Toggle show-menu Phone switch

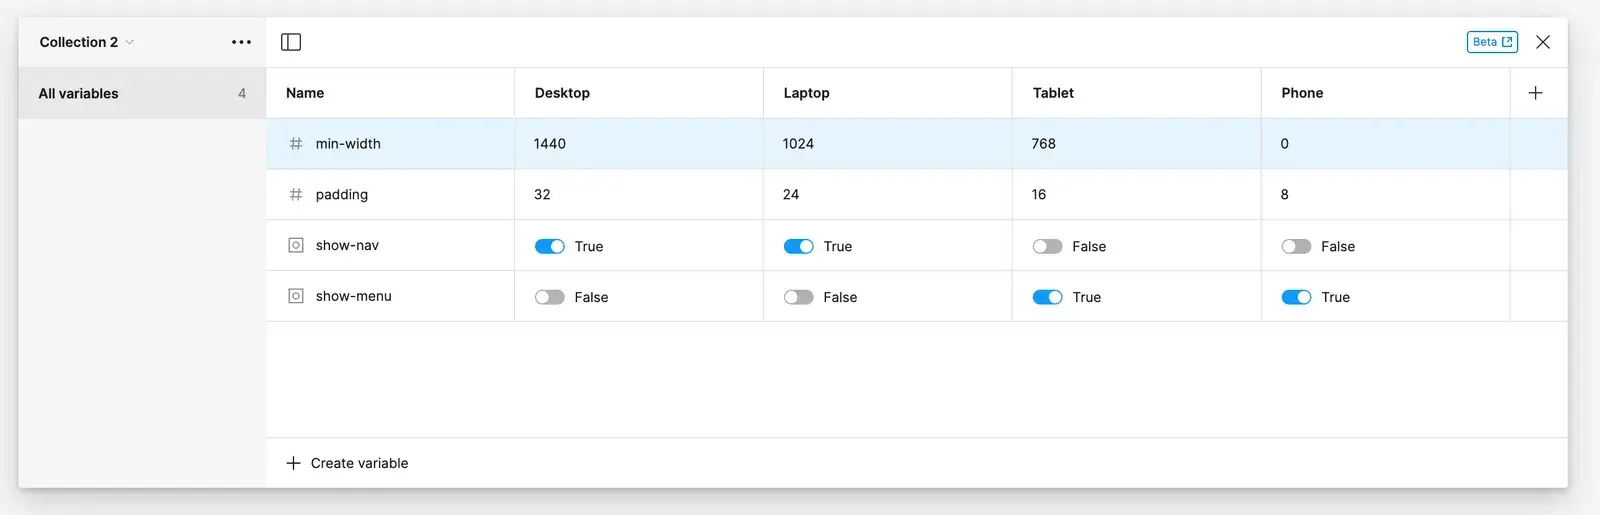pos(1297,297)
